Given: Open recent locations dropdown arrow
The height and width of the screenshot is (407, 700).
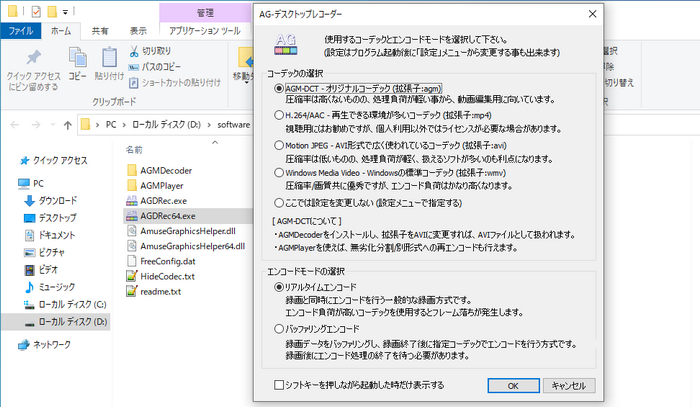Looking at the screenshot, I should [53, 125].
